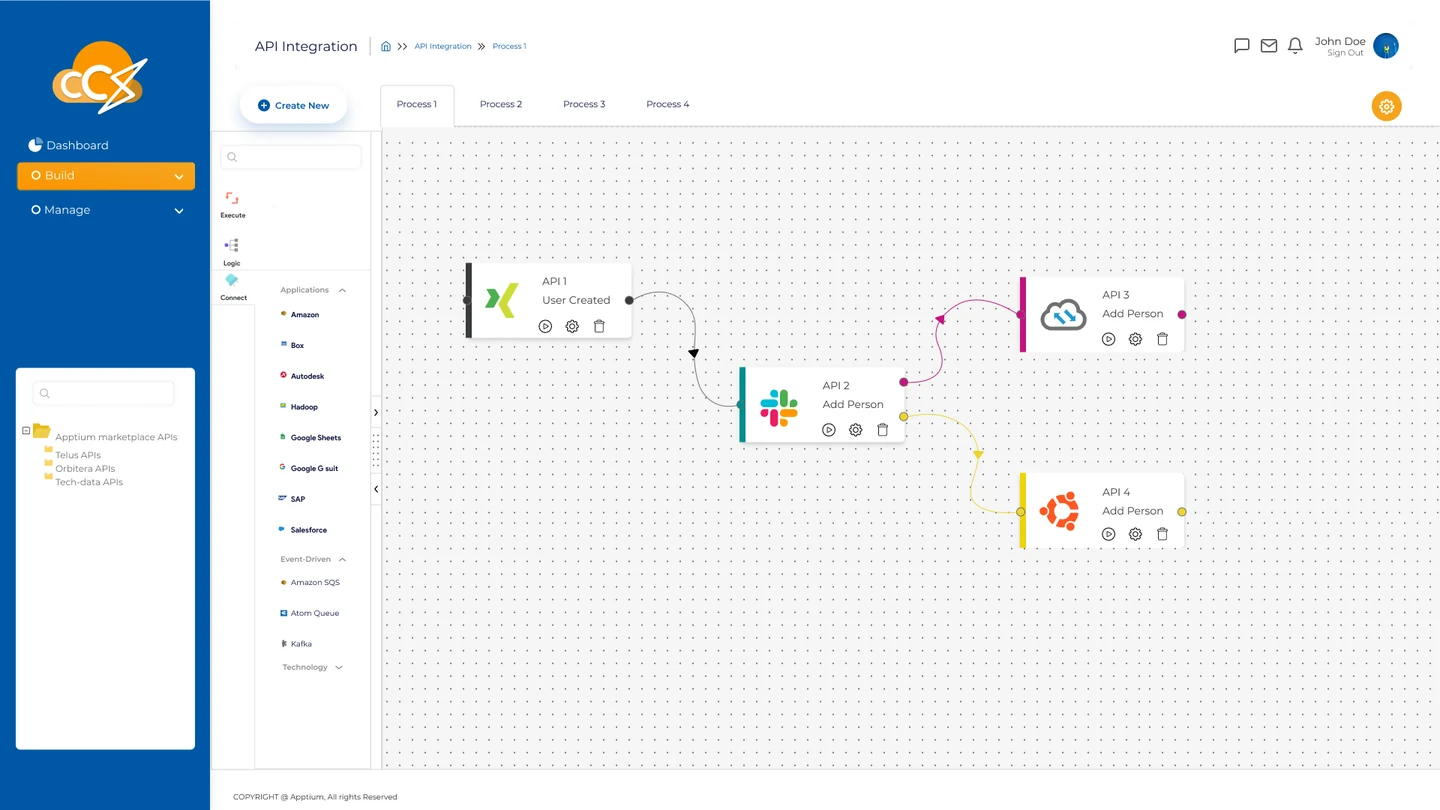Select the Connect tool

[233, 288]
